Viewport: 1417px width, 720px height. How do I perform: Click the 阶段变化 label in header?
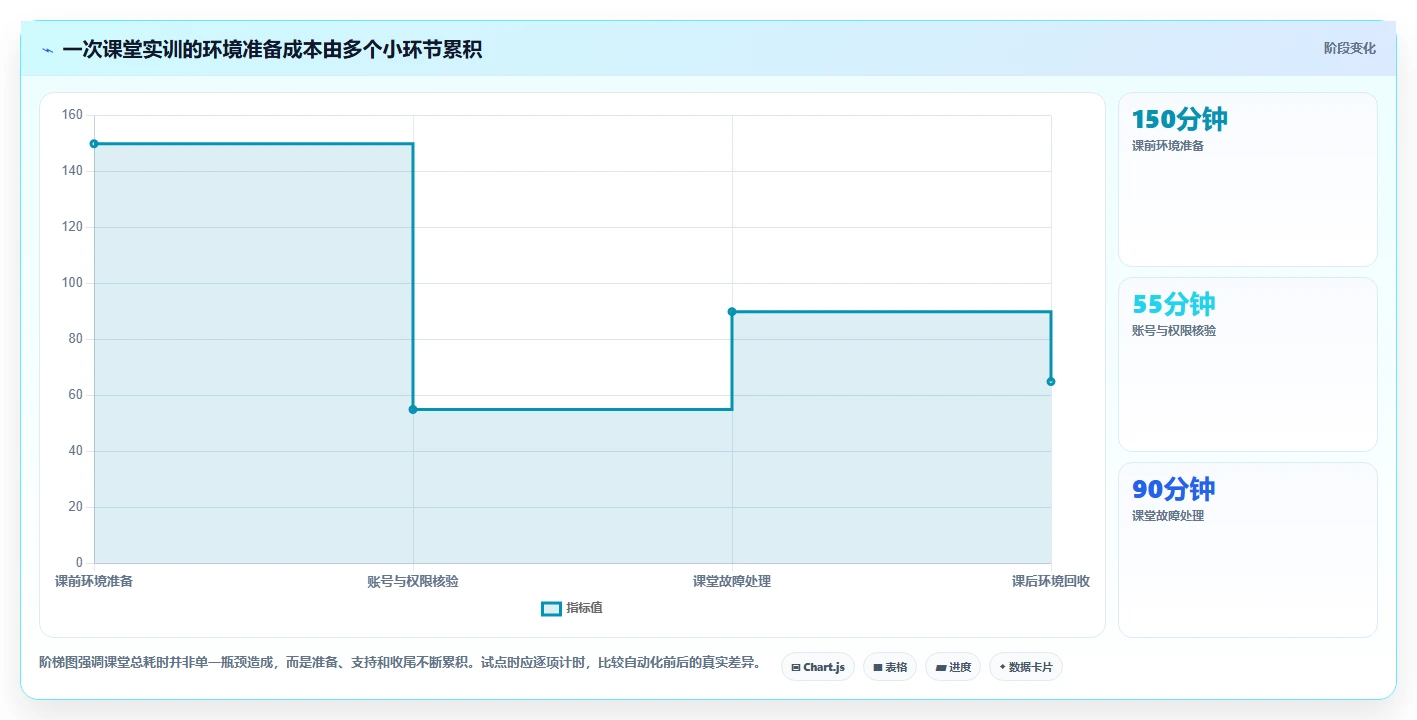(x=1349, y=48)
